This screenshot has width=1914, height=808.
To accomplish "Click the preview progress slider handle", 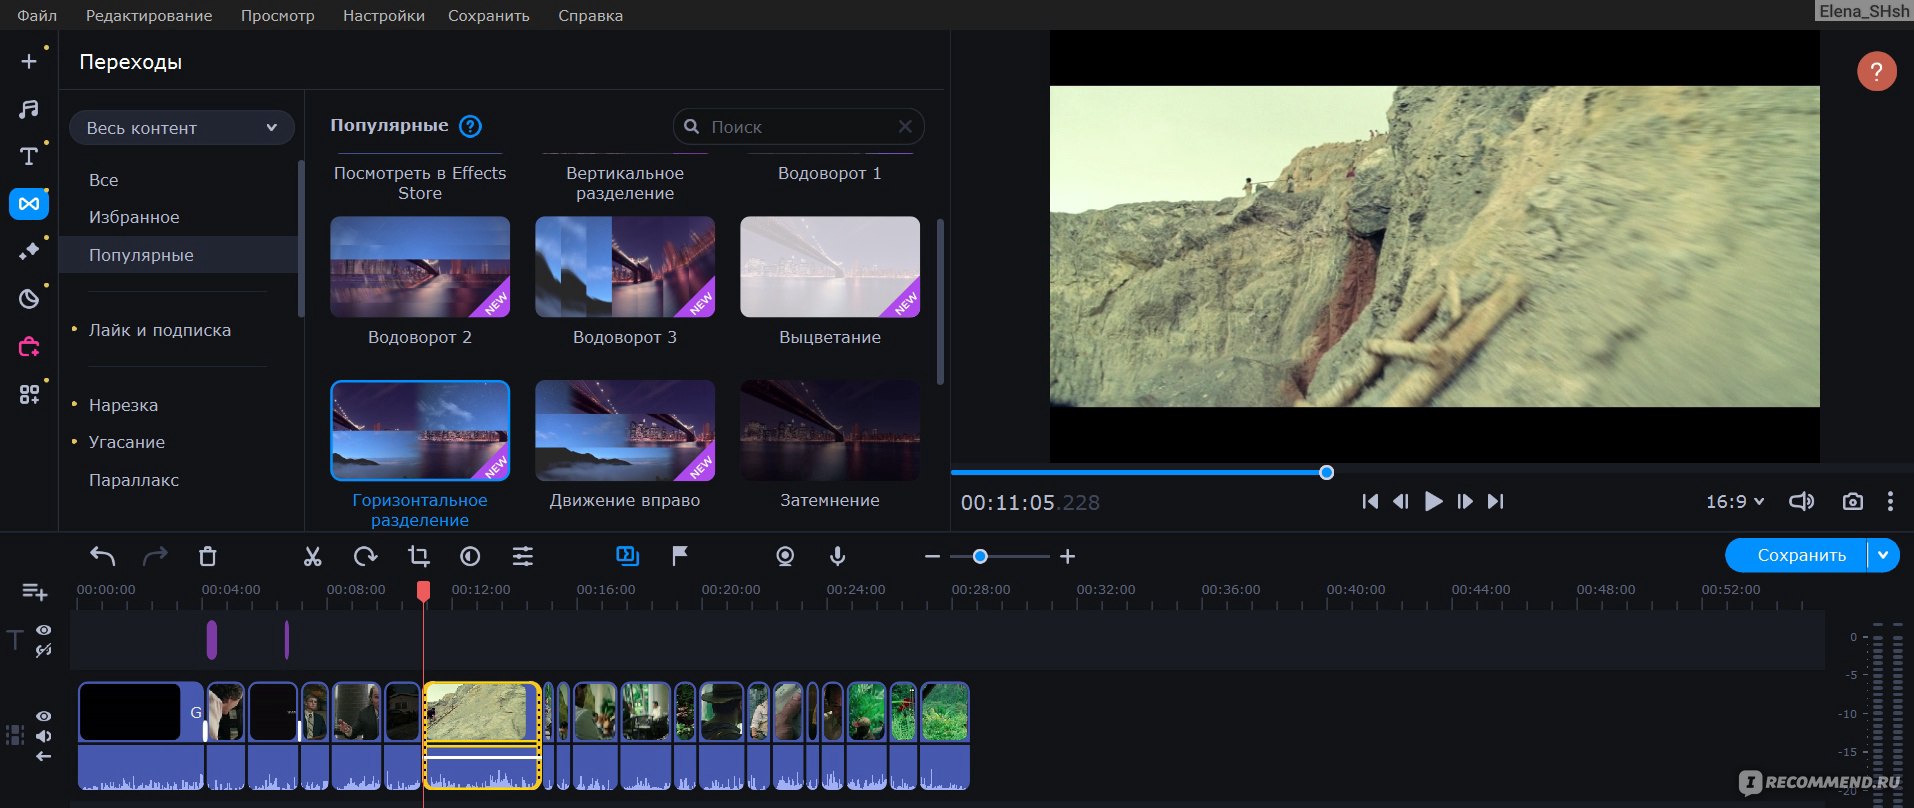I will [1326, 472].
